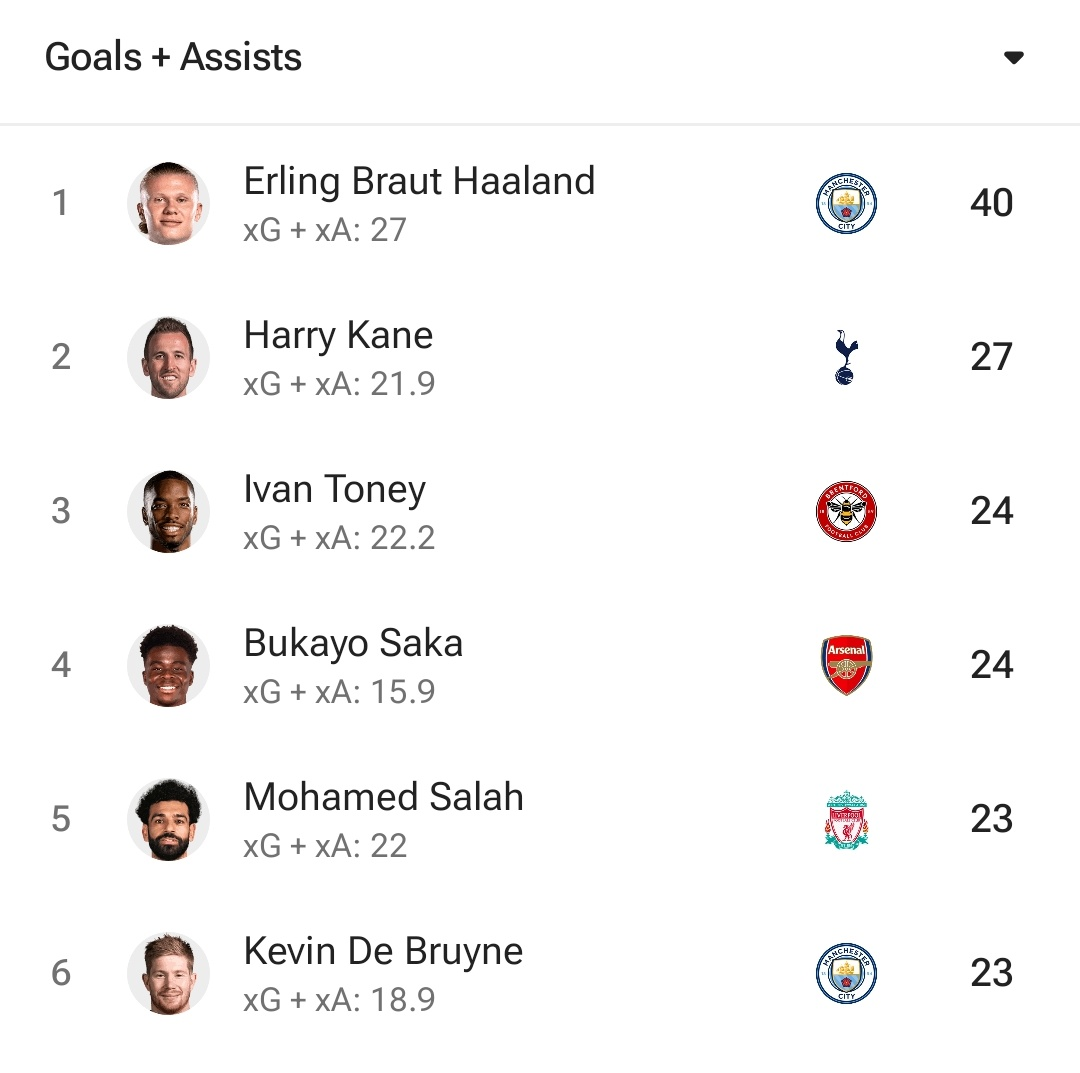The image size is (1080, 1073).
Task: Tap Mohamed Salah's player avatar
Action: point(168,819)
